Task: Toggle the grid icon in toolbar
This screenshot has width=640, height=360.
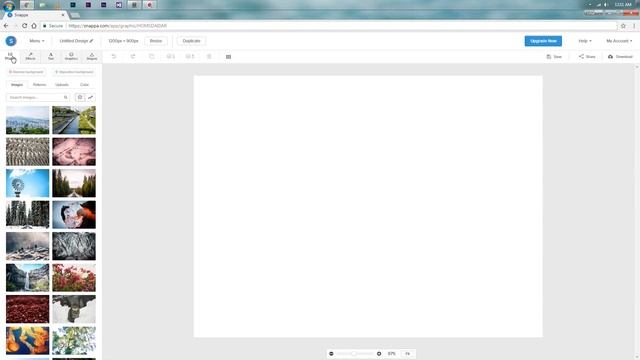Action: pos(229,57)
